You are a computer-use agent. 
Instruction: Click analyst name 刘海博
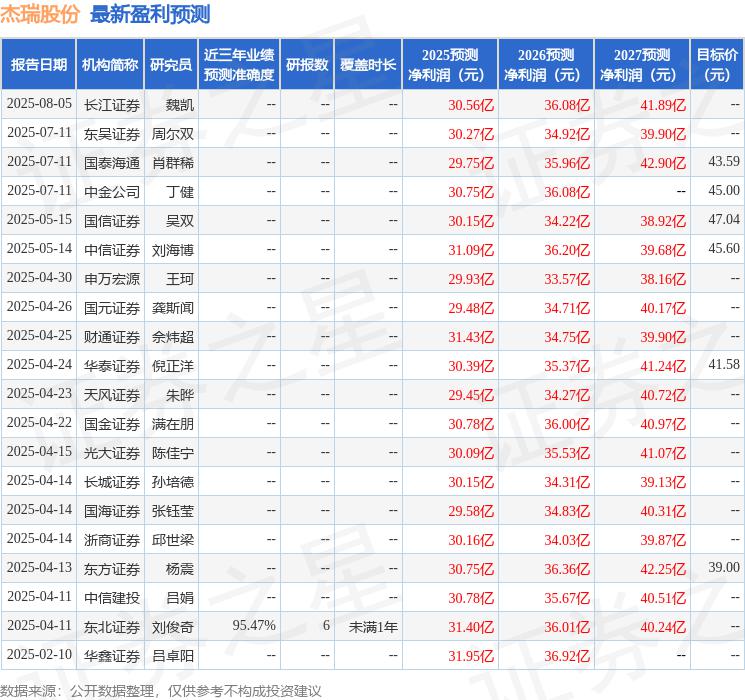(172, 250)
